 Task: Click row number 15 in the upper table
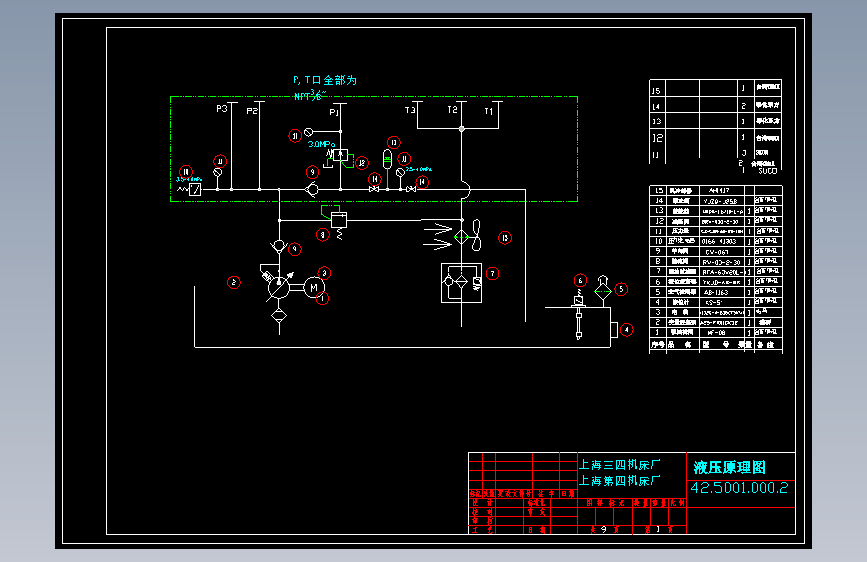click(656, 91)
